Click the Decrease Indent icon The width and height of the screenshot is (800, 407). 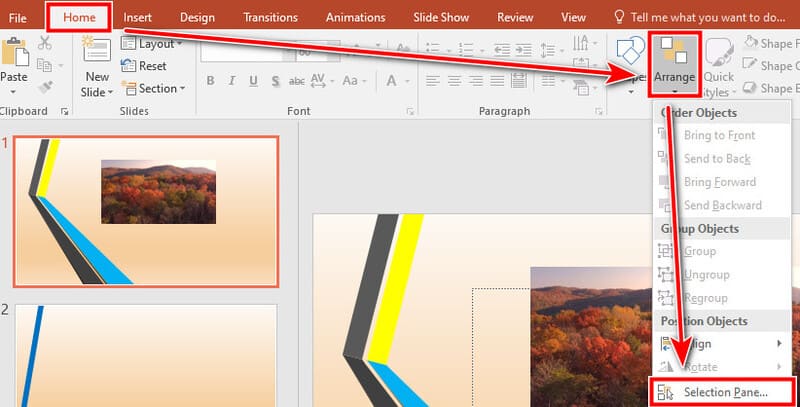coord(502,50)
